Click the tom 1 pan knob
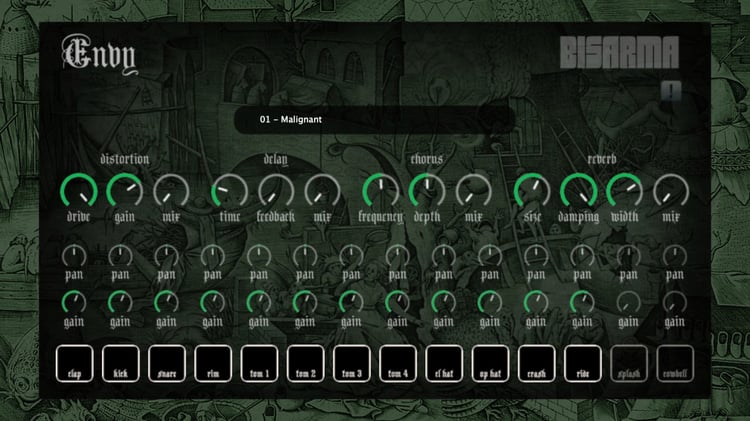The width and height of the screenshot is (750, 421). [x=259, y=256]
